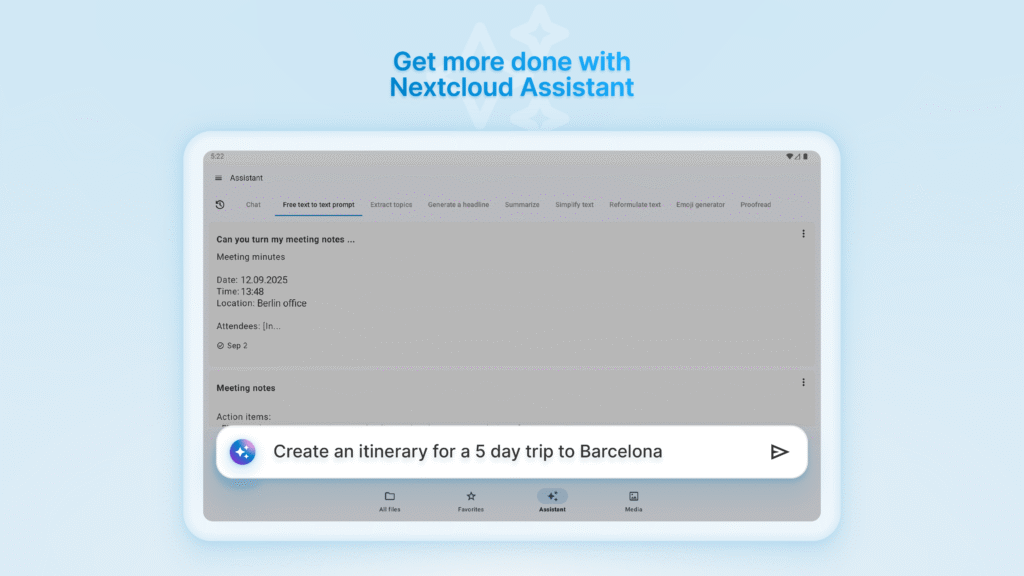Open the hamburger navigation menu

(218, 178)
